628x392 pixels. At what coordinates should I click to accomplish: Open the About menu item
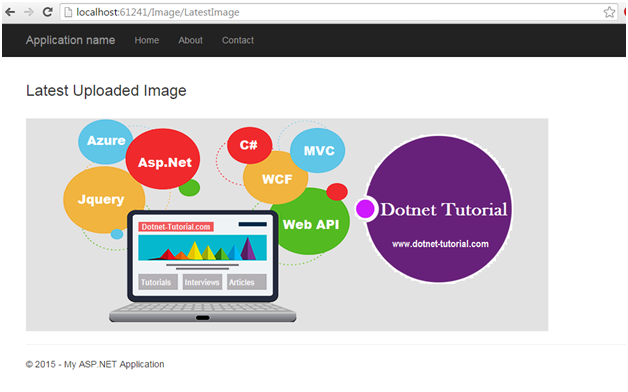click(190, 40)
